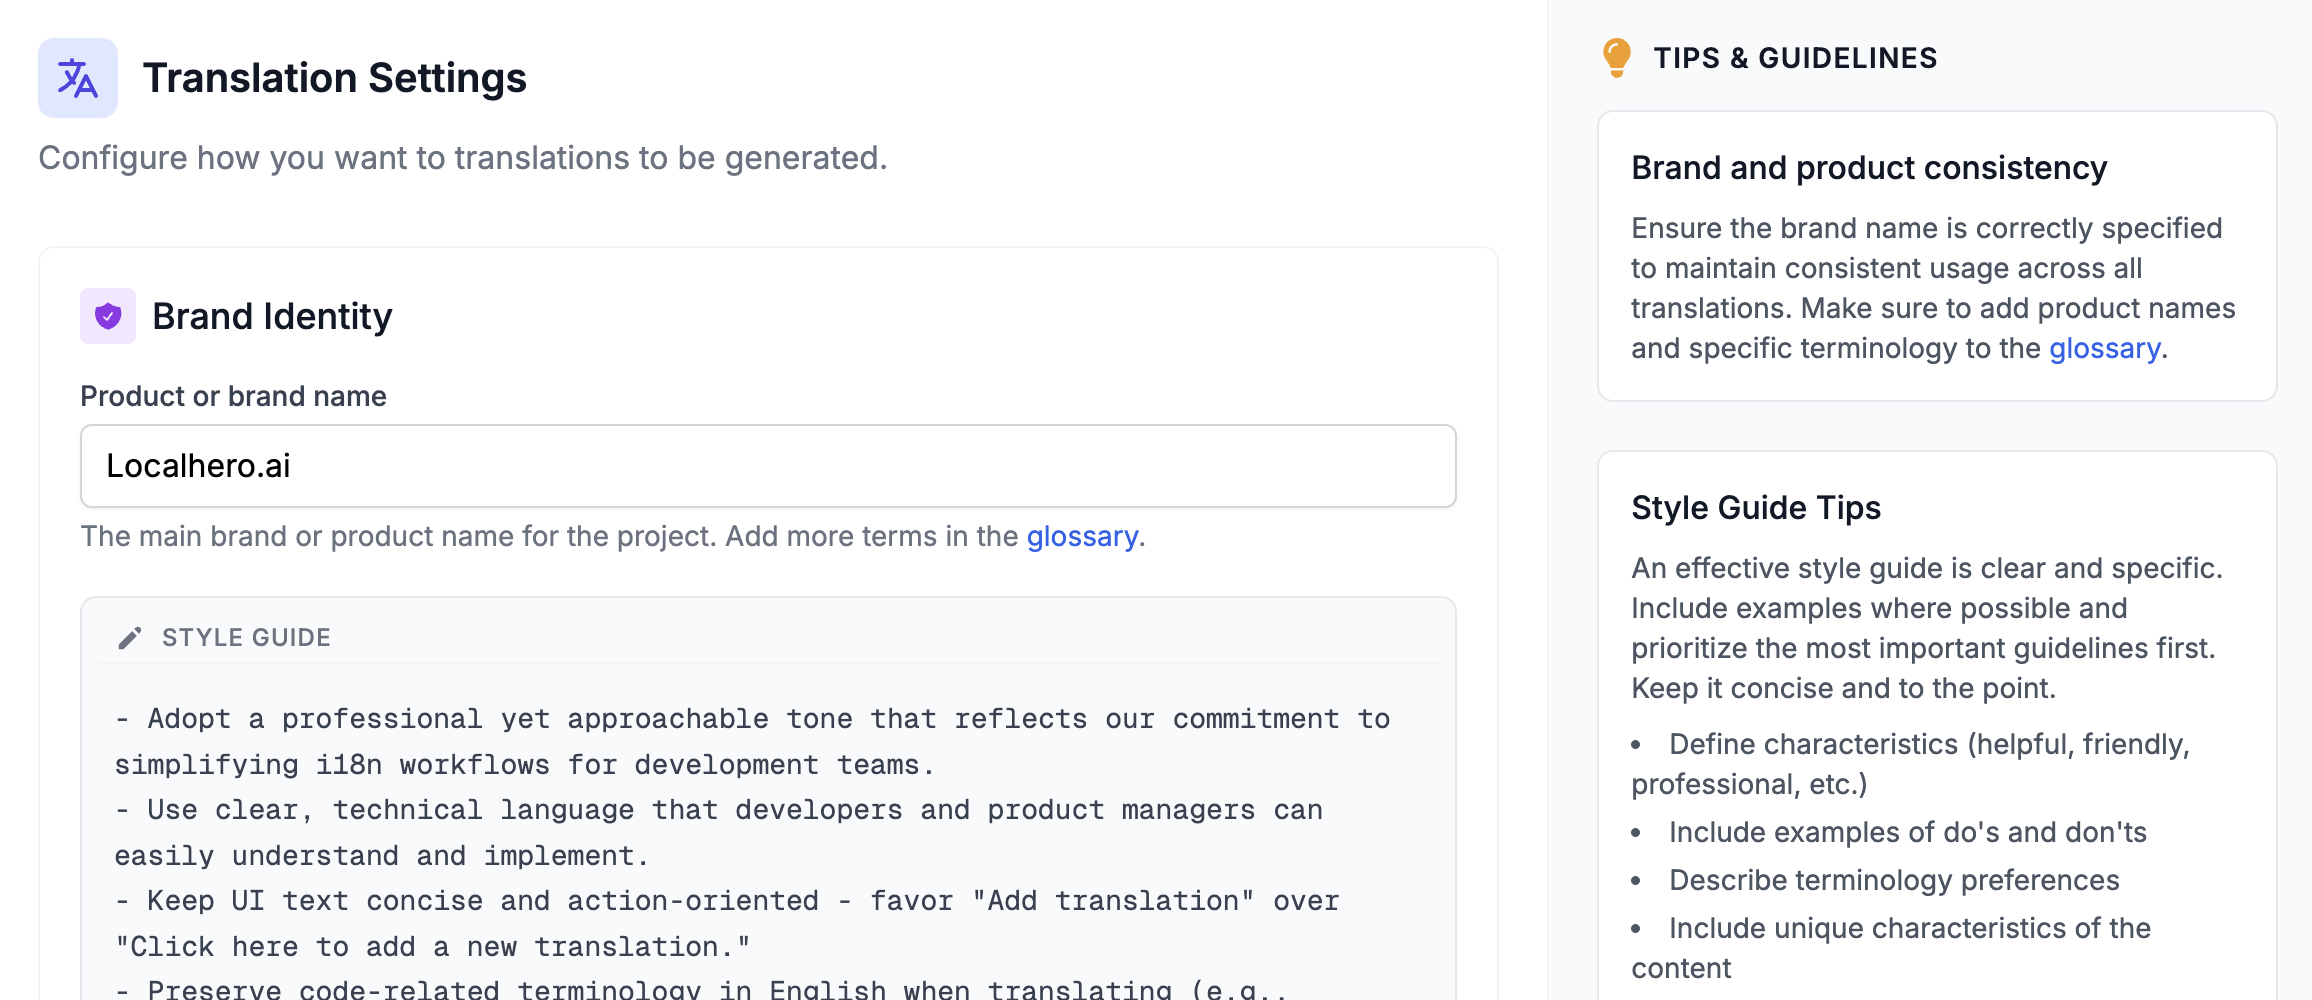Click the Style Guide pencil icon
Screen dimensions: 2312x1000
coord(130,638)
